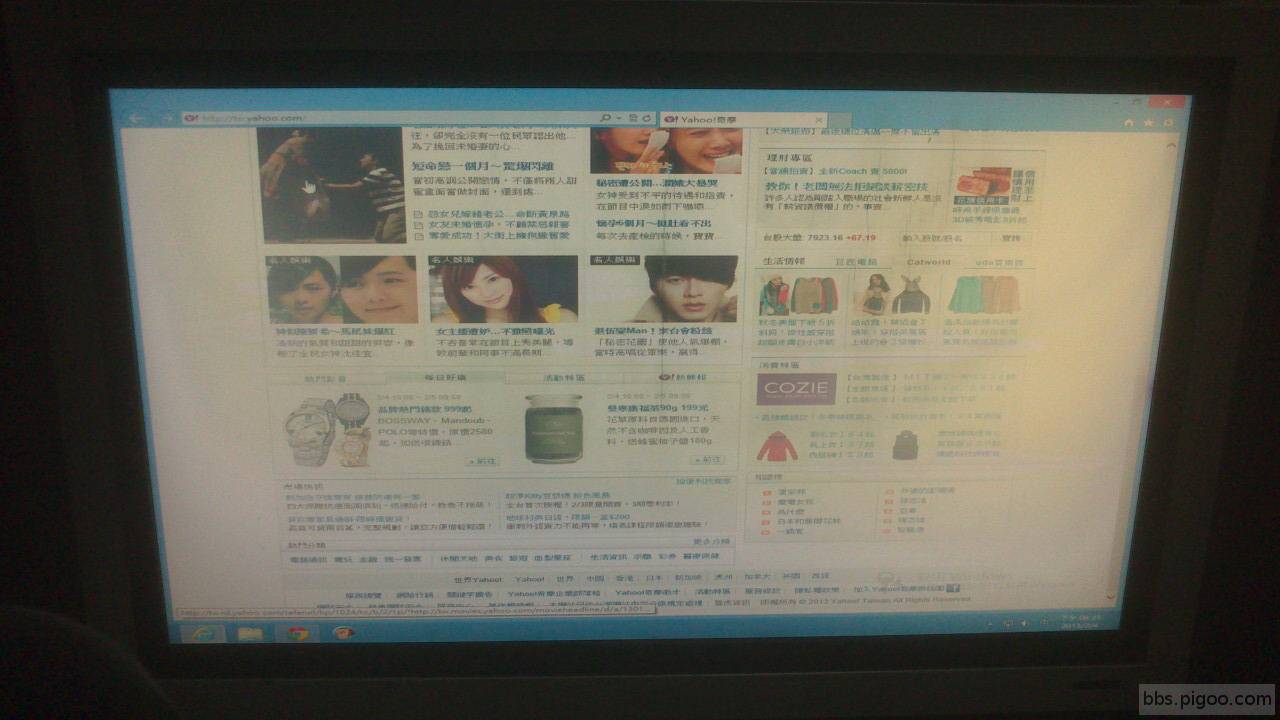The height and width of the screenshot is (720, 1280).
Task: Click the 服務總覽 footer link
Action: [364, 594]
